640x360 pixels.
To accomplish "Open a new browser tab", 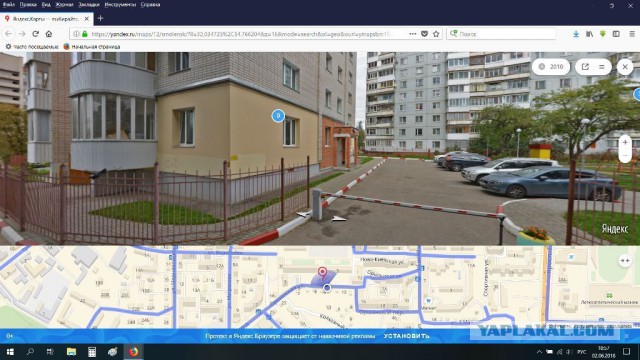I will pyautogui.click(x=100, y=18).
